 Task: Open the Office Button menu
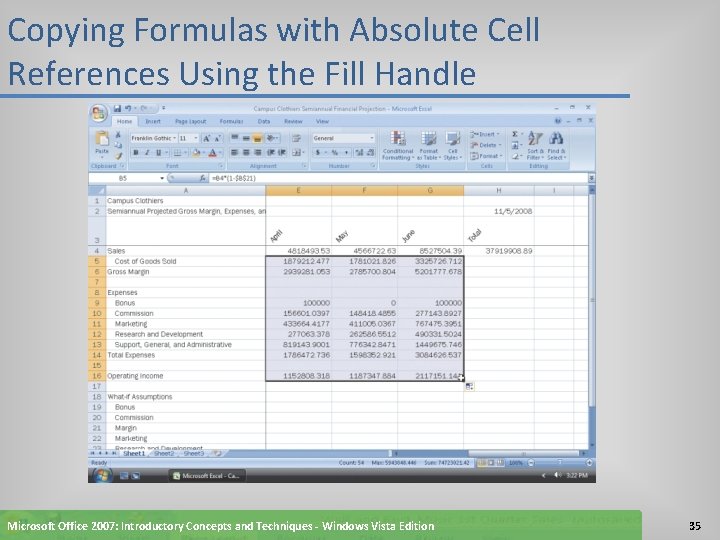pos(99,113)
